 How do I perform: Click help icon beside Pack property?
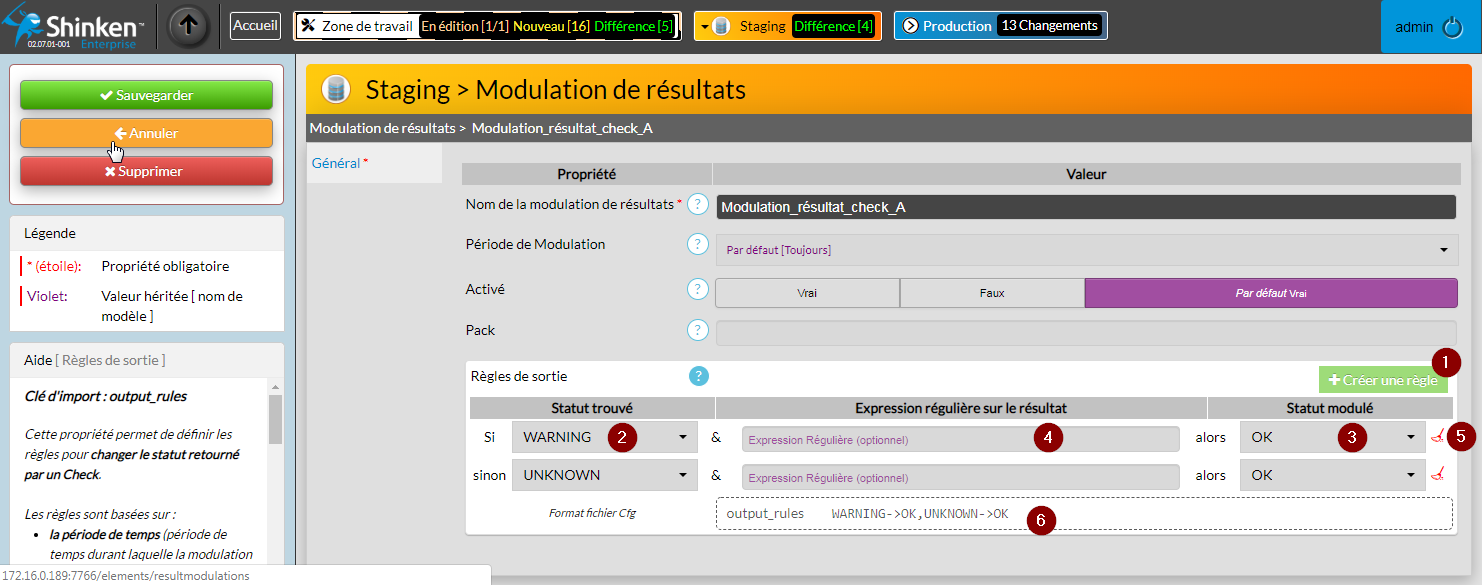(x=697, y=331)
